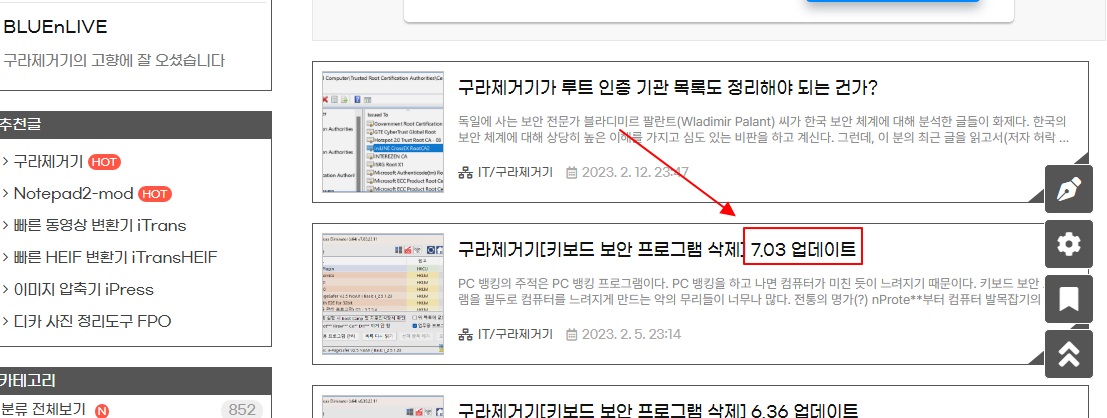Click the double-chevron scroll-to-top button
Viewport: 1107px width, 418px height.
[1069, 354]
